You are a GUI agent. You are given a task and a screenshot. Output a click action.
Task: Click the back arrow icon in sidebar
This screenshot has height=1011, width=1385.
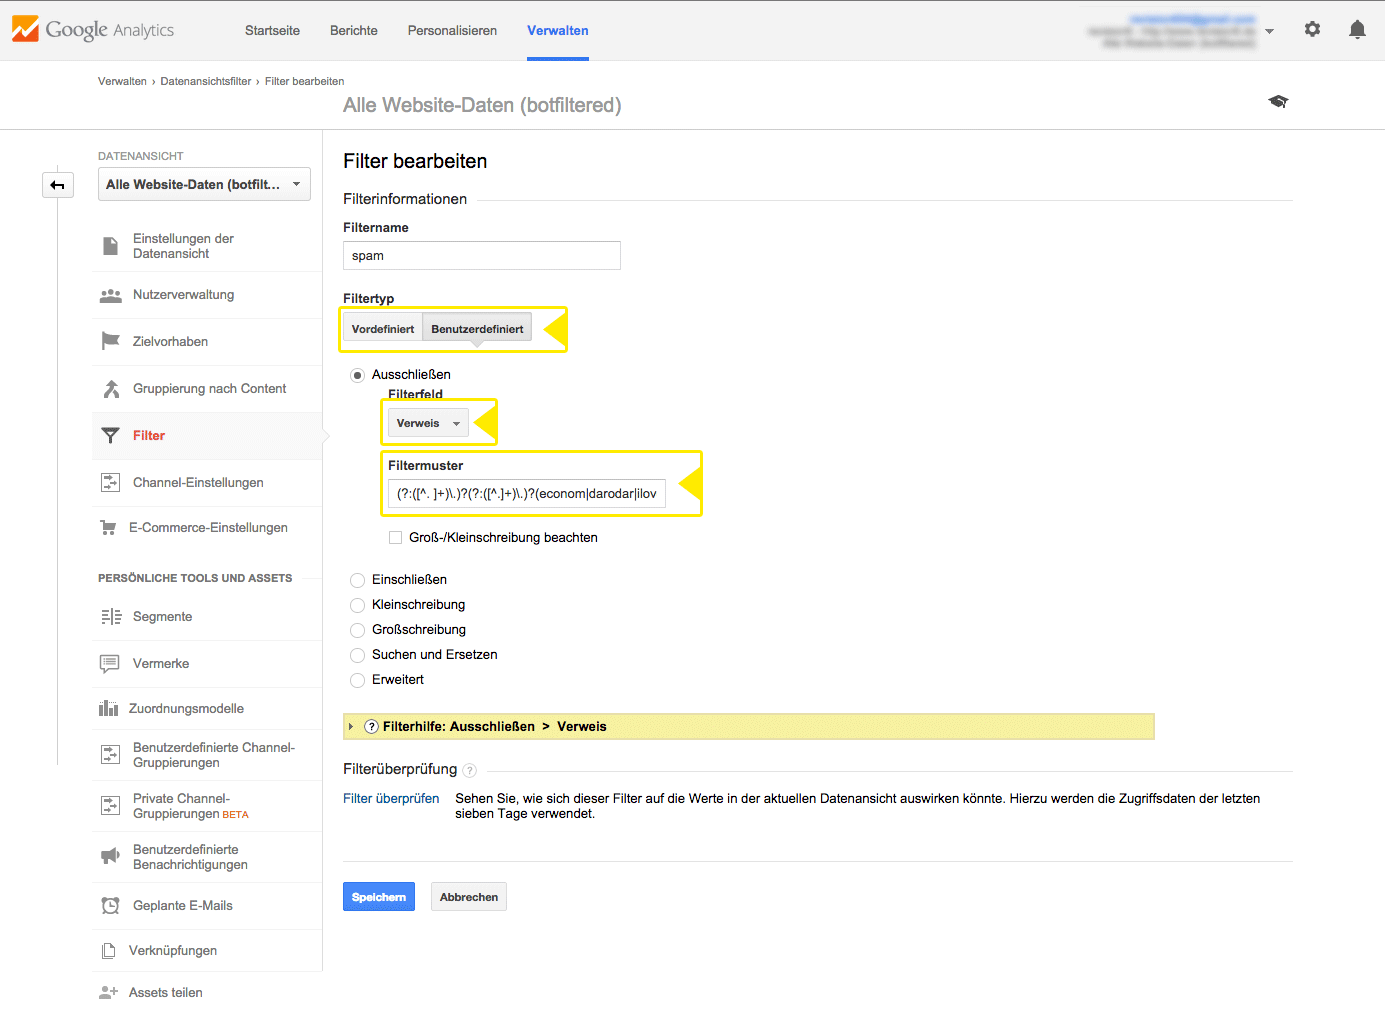click(x=58, y=185)
